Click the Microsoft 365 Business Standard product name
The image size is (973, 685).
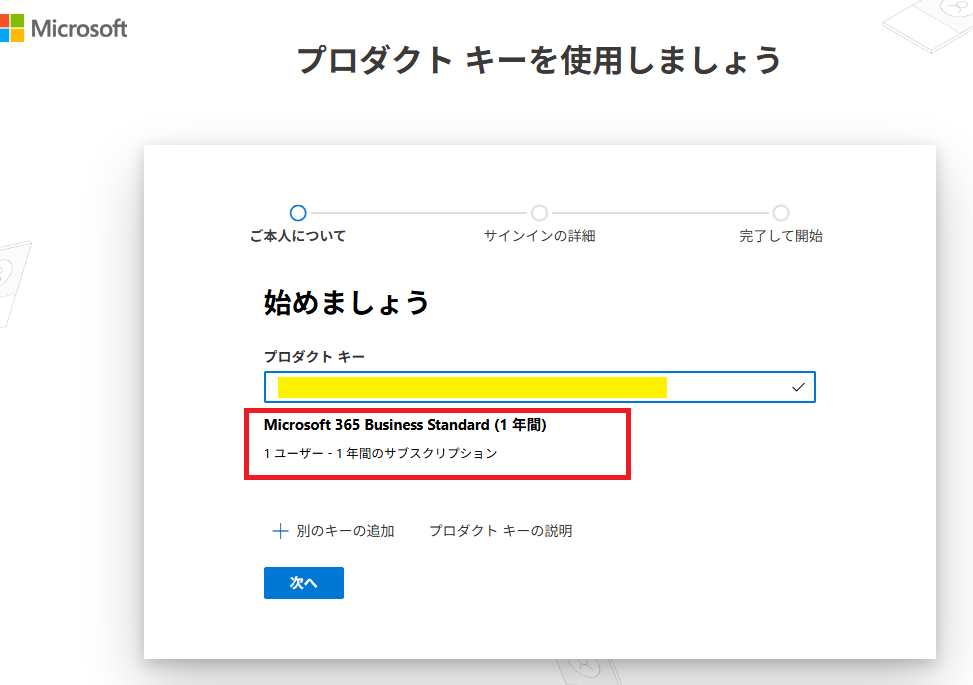(x=405, y=425)
